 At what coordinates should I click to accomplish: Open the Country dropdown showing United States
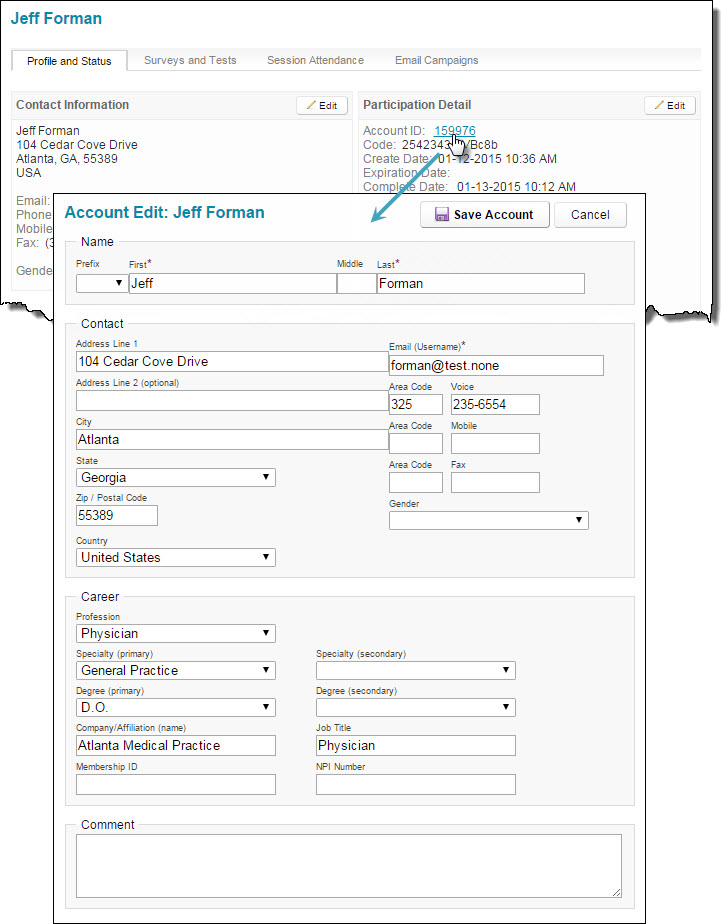coord(176,557)
